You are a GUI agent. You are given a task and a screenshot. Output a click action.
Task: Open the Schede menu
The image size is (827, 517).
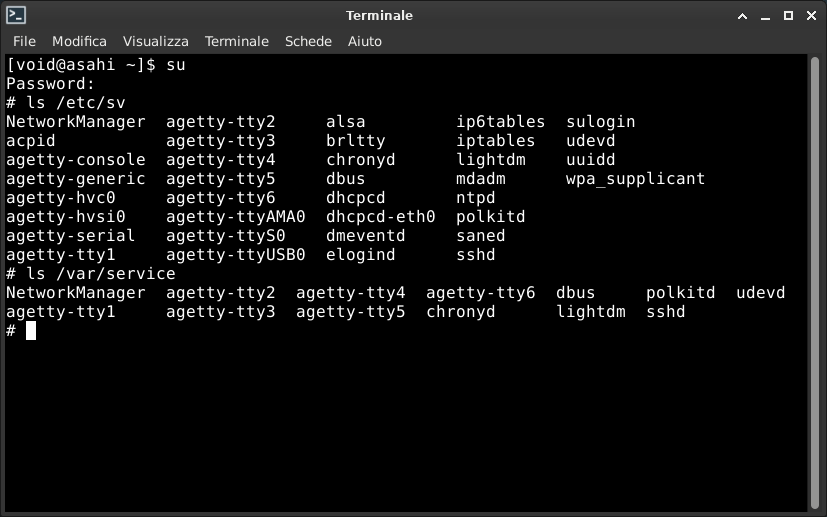308,41
